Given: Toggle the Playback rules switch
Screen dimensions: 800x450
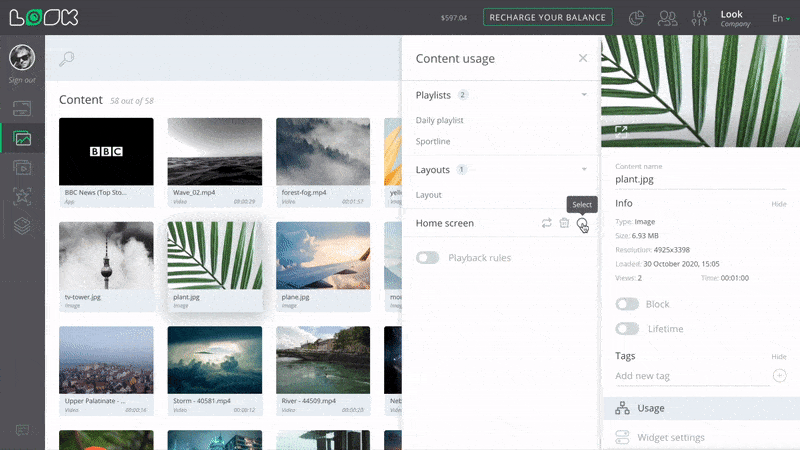Looking at the screenshot, I should tap(428, 258).
